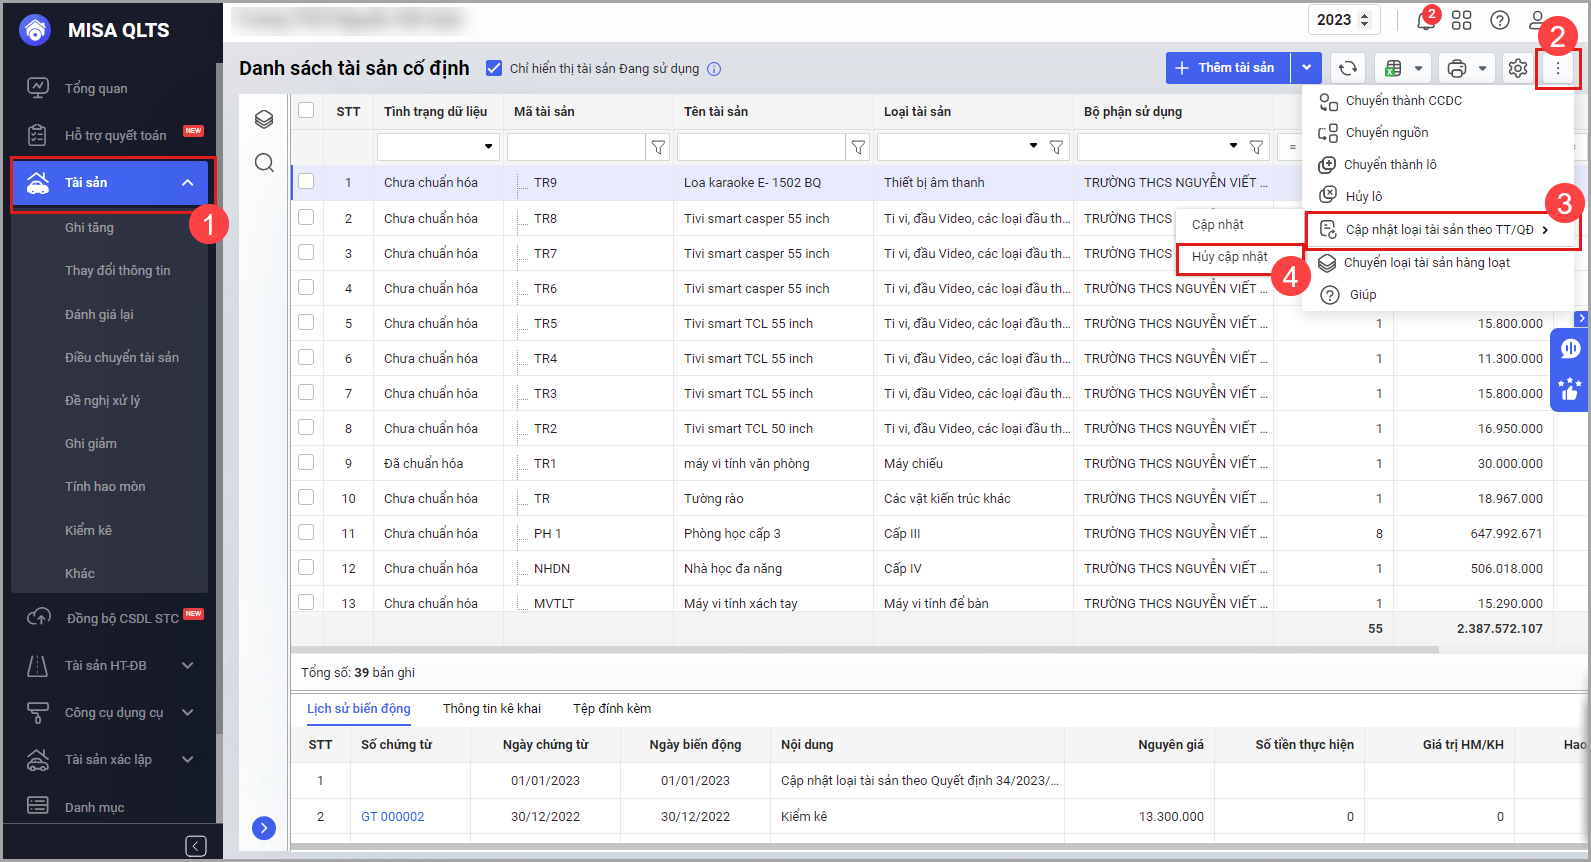Click the layers icon beside table header
Image resolution: width=1591 pixels, height=862 pixels.
pos(264,120)
